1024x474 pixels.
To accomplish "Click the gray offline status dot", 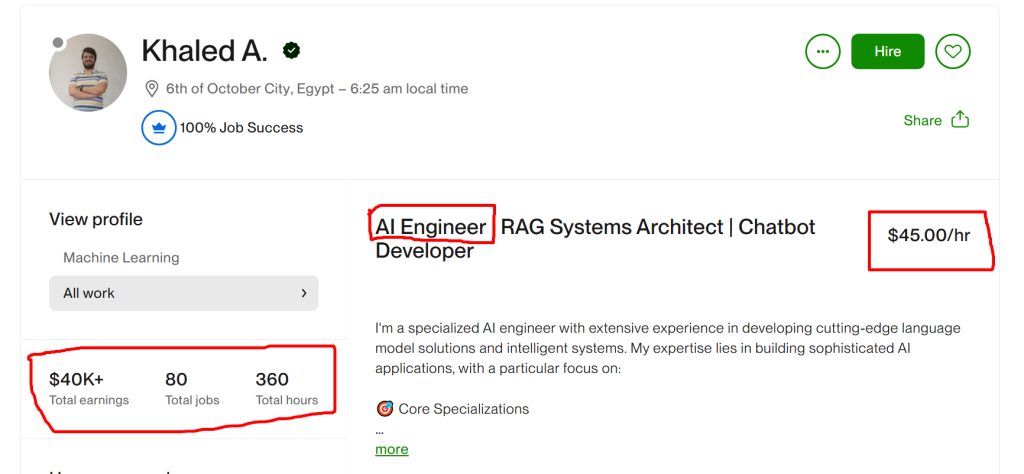I will pyautogui.click(x=58, y=43).
